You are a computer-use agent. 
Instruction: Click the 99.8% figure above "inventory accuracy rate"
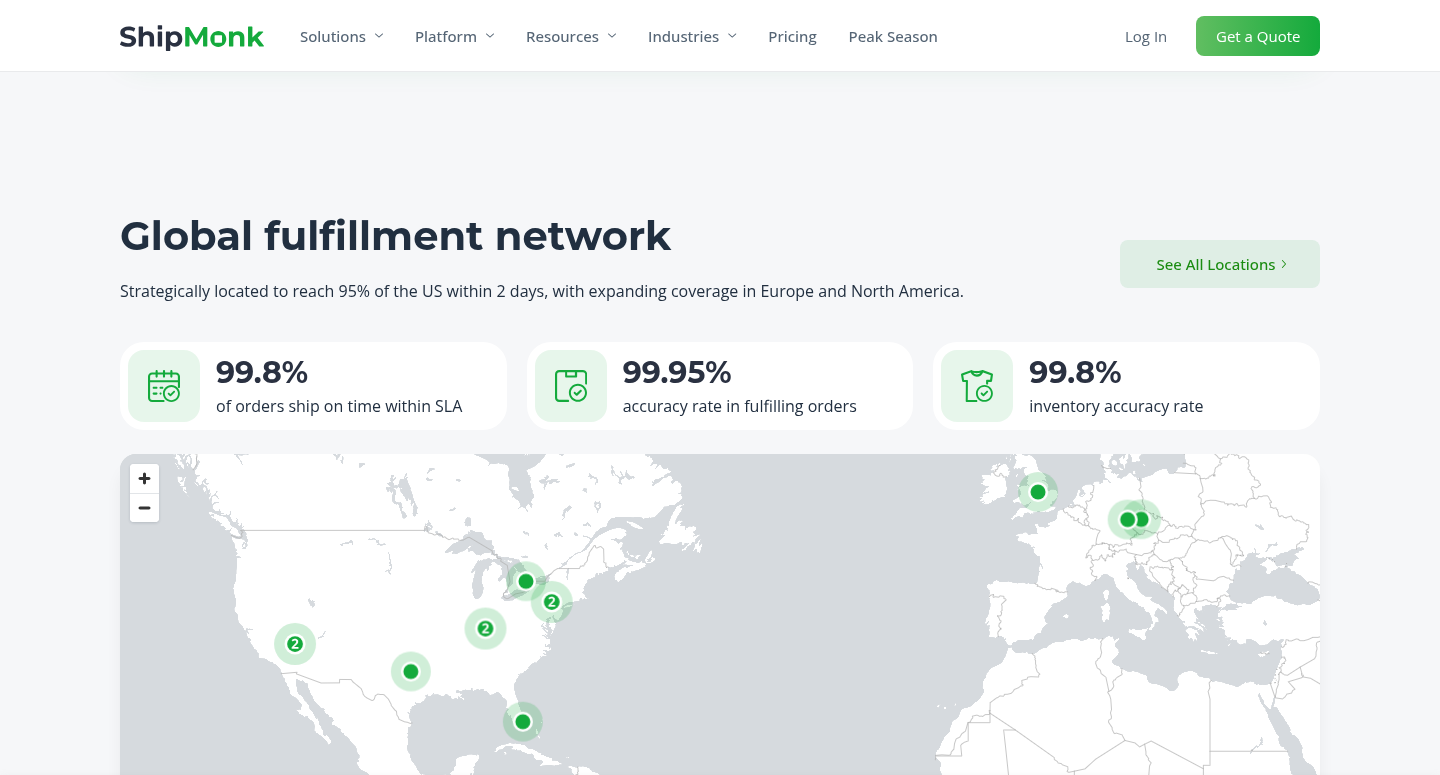pos(1075,372)
